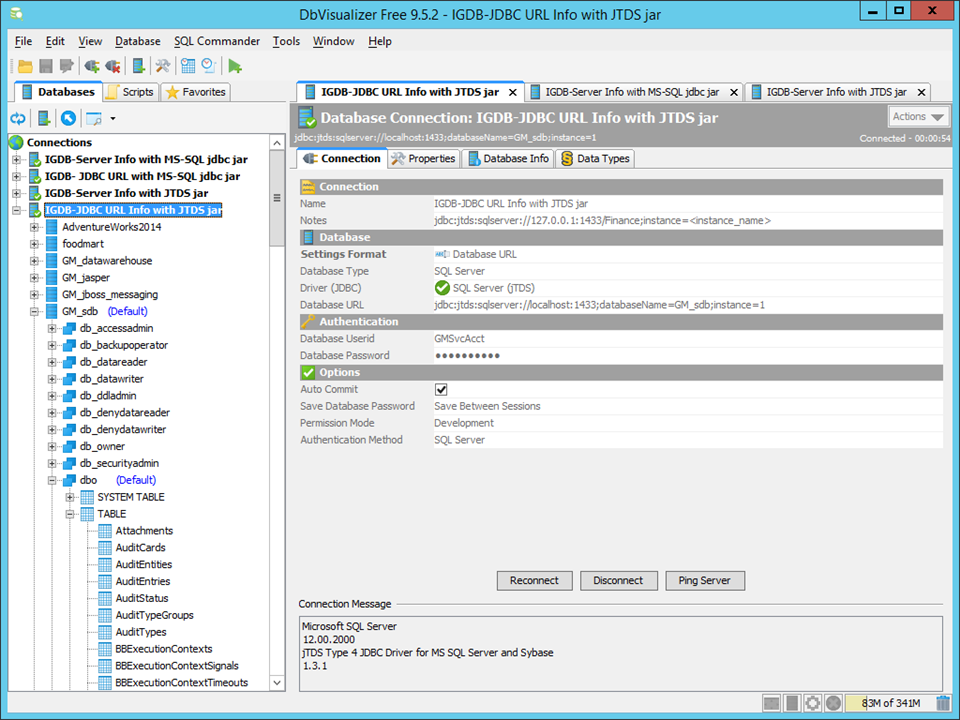Image resolution: width=960 pixels, height=720 pixels.
Task: Click the tree scrollbar down arrow
Action: [277, 683]
